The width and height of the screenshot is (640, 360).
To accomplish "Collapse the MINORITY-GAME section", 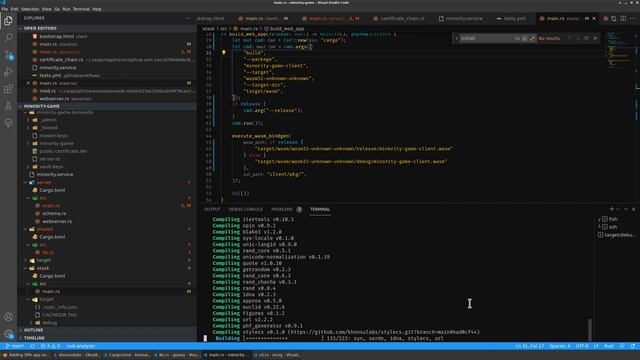I will pyautogui.click(x=108, y=106).
